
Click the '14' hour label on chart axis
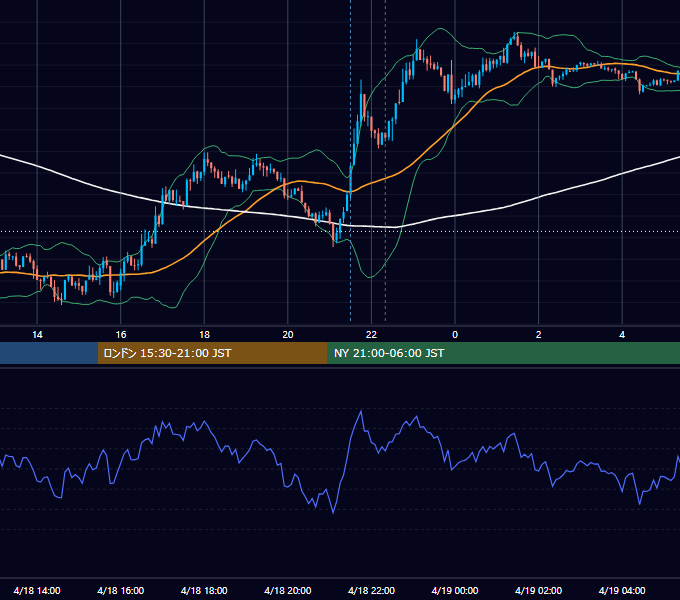click(x=37, y=335)
